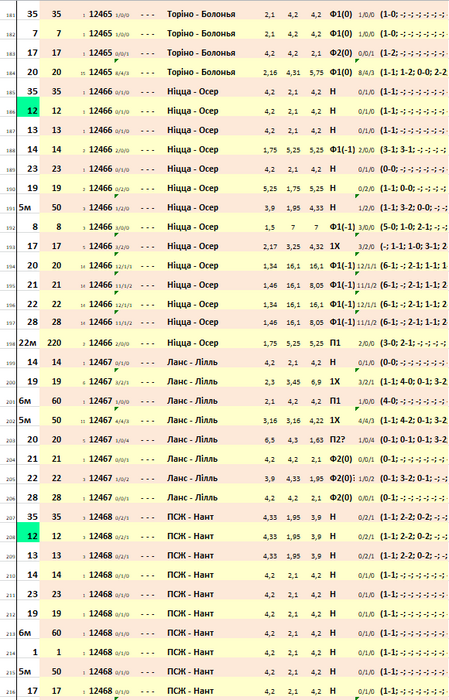
Task: Click "Торіно - Болонья" in row 181
Action: (x=201, y=14)
